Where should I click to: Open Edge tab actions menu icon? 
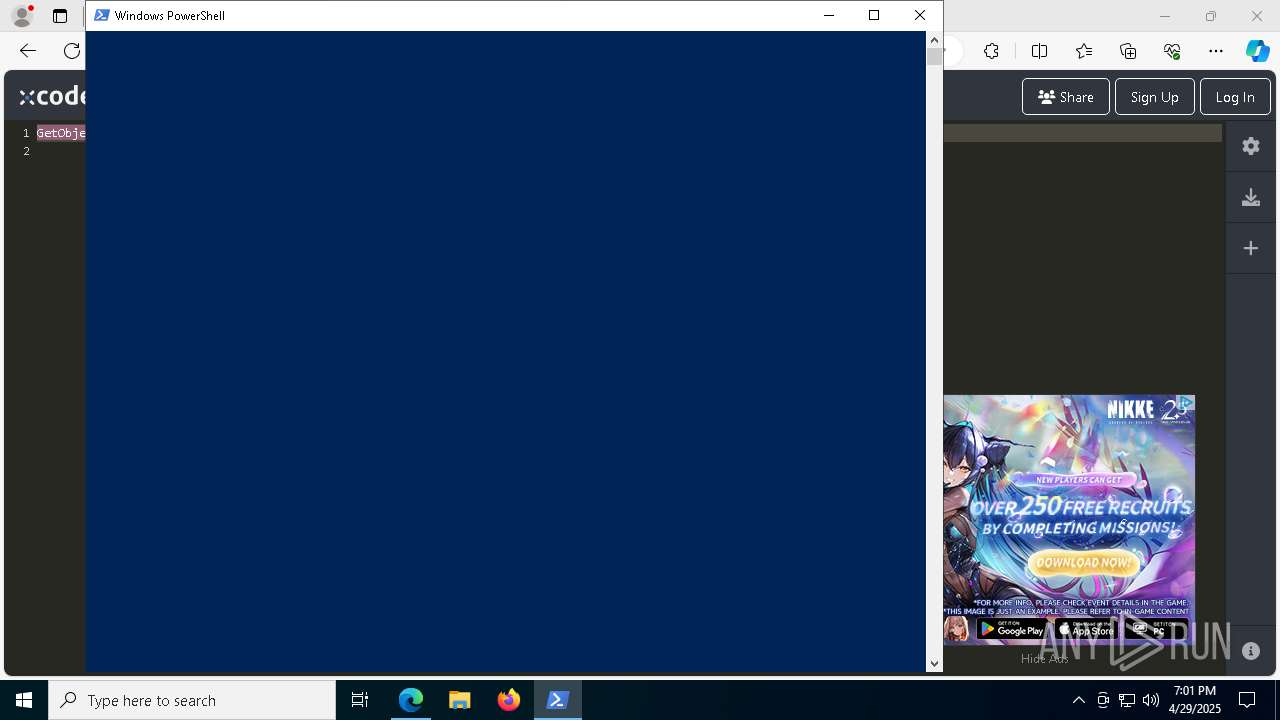(60, 16)
